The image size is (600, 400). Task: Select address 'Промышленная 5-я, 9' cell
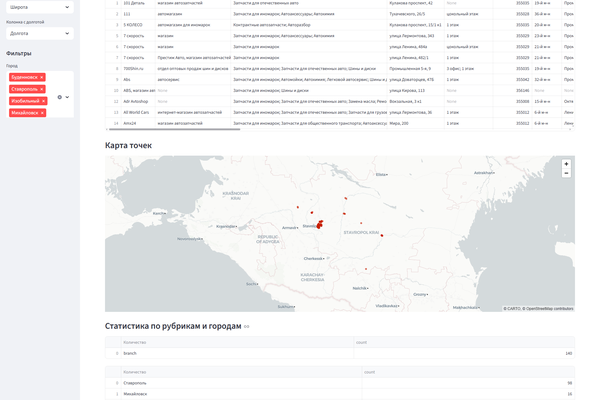point(416,69)
